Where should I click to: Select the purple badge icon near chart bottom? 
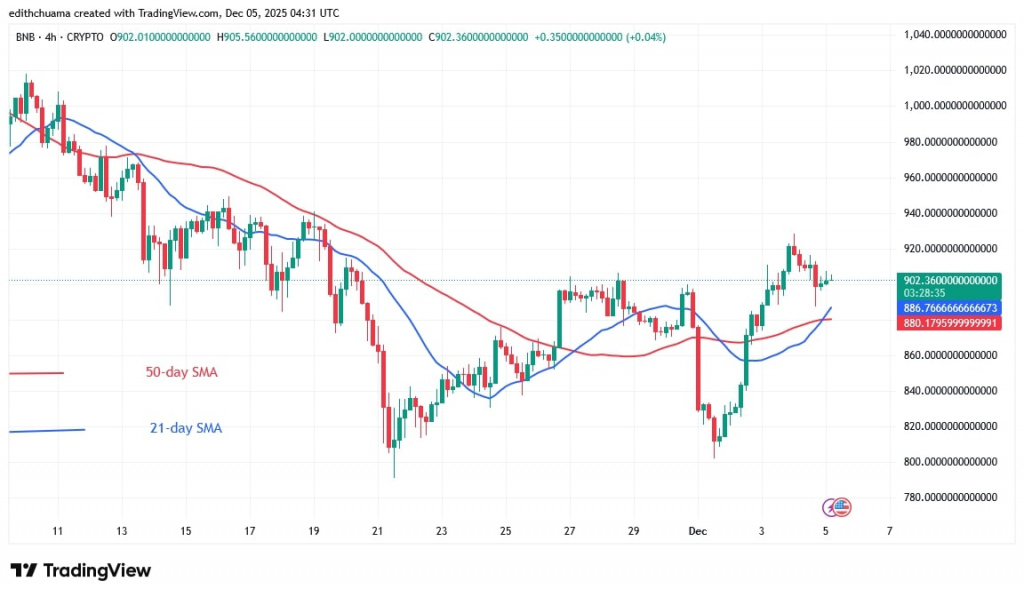827,507
